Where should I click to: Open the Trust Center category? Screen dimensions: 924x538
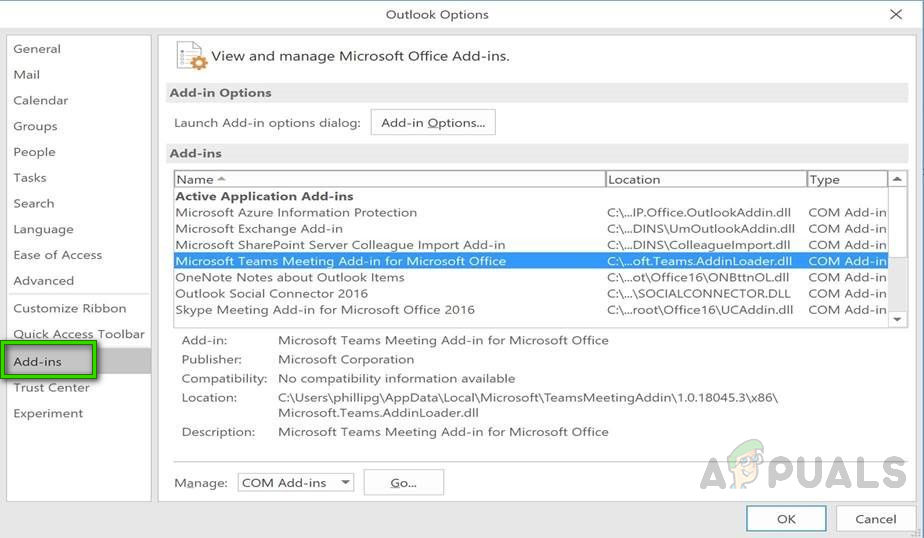pos(51,388)
